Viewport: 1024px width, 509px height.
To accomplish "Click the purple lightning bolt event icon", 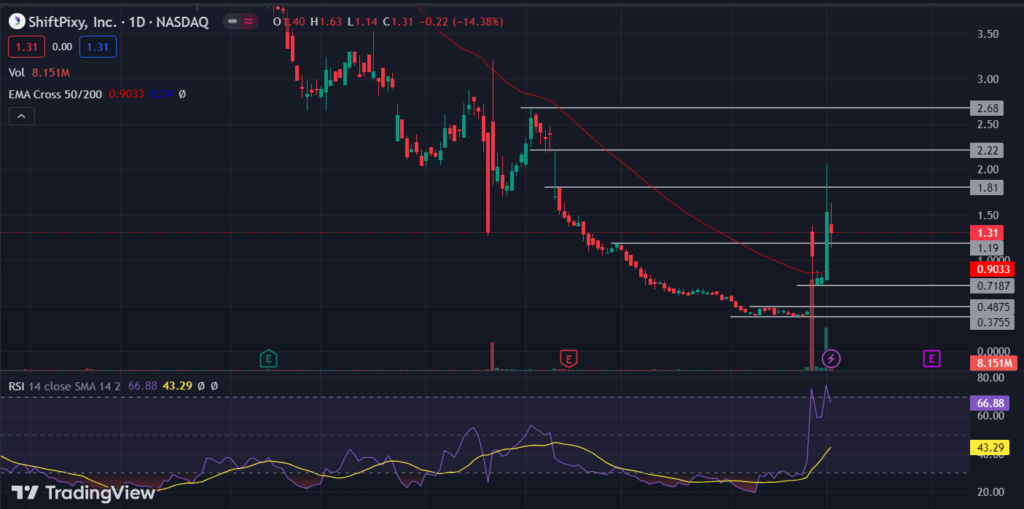I will coord(831,358).
